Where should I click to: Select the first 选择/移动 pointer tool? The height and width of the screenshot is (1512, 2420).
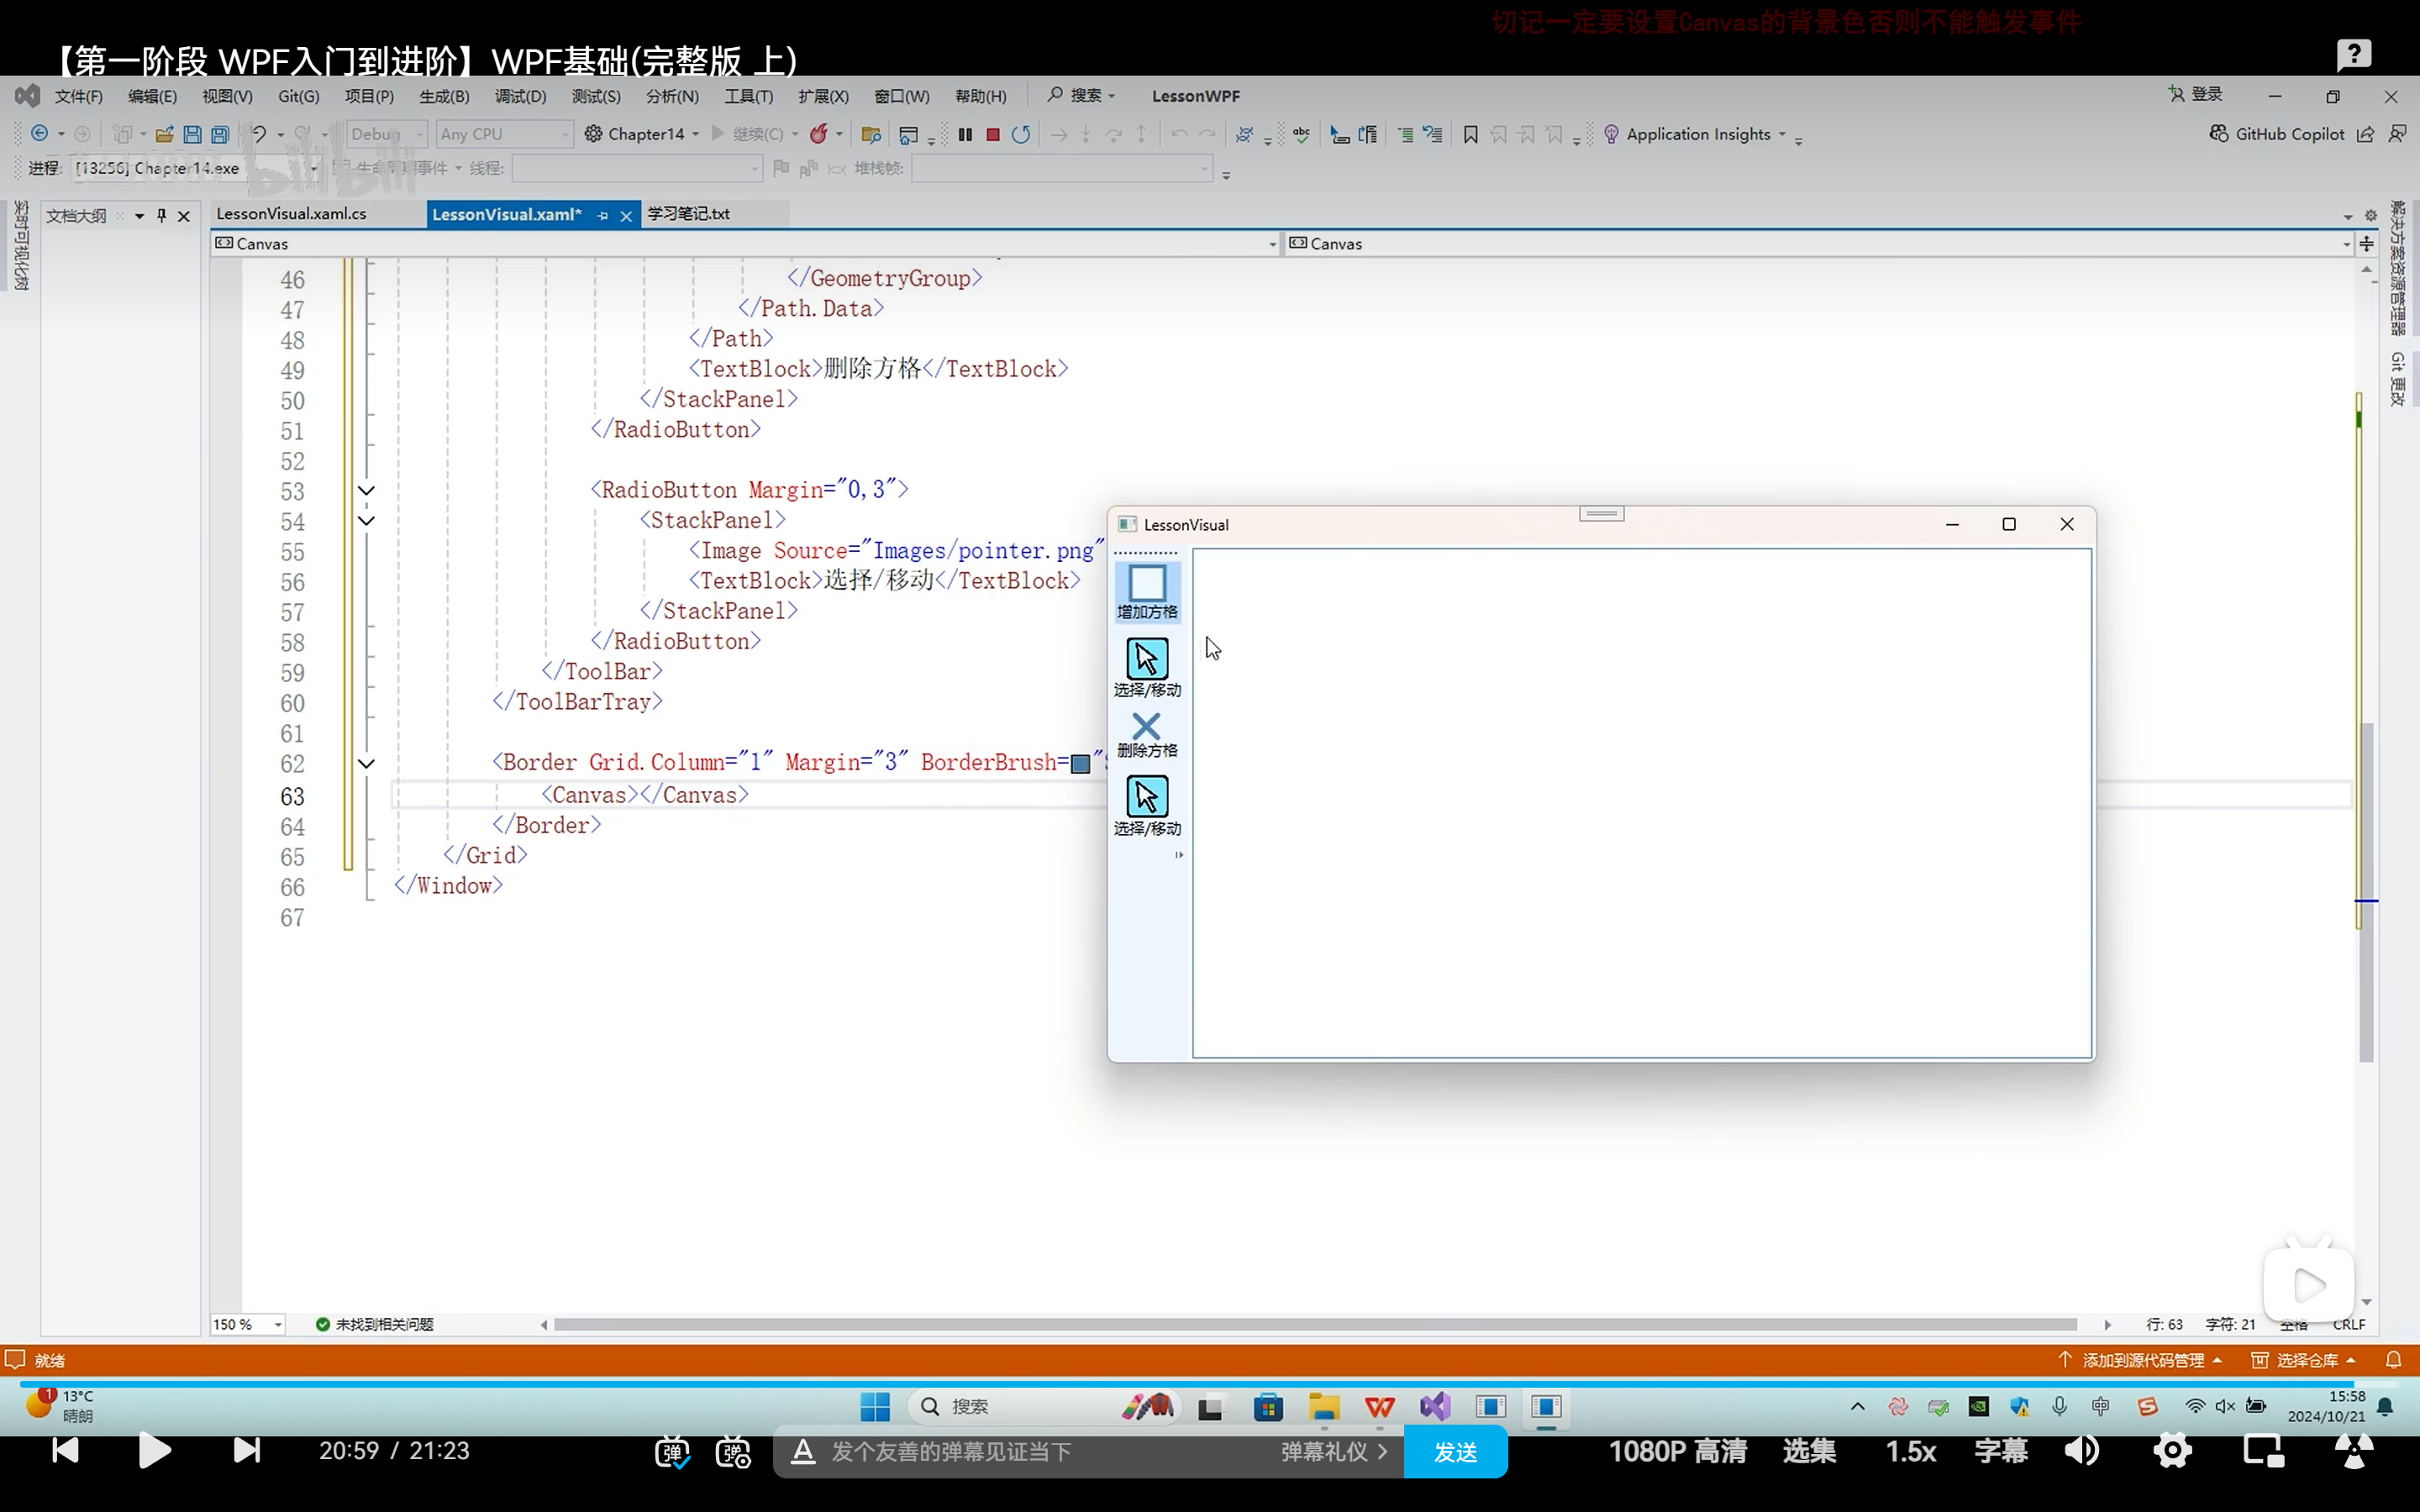[1147, 668]
